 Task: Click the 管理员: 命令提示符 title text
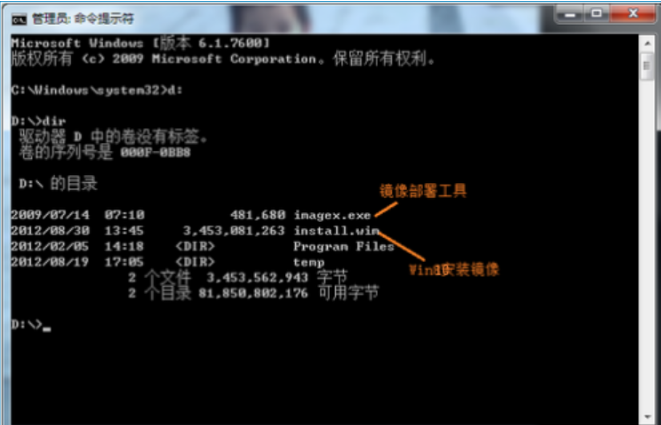[x=83, y=19]
